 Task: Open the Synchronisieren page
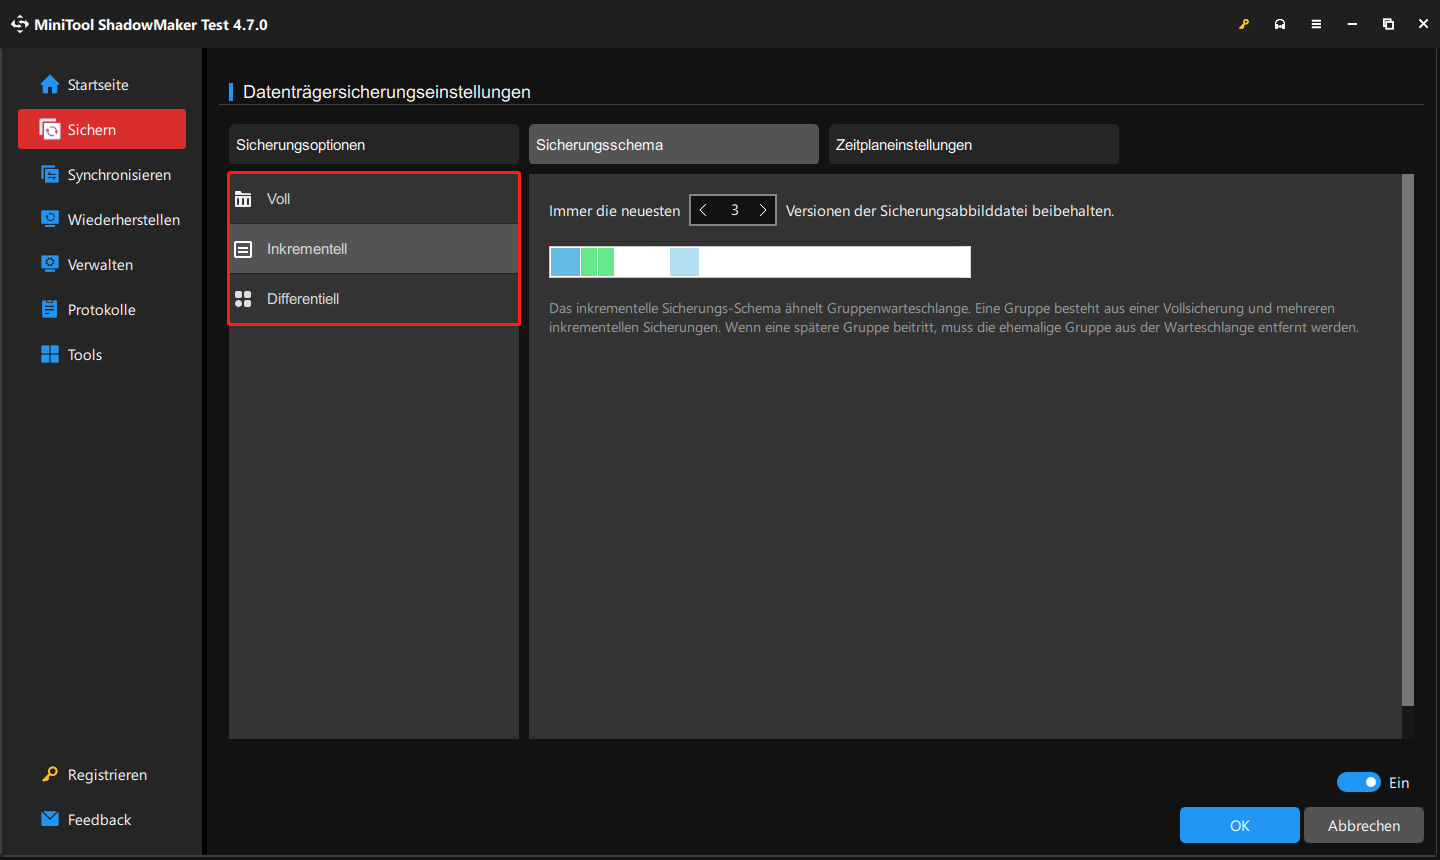click(102, 175)
